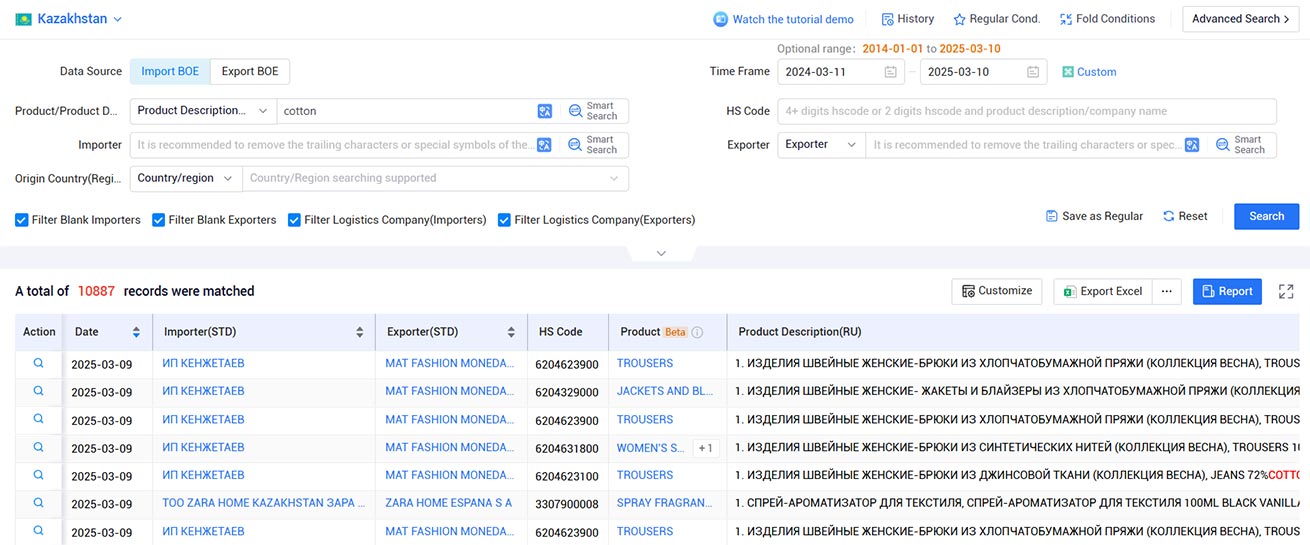Open Exporter type dropdown
Screen dimensions: 1310x545
[821, 145]
